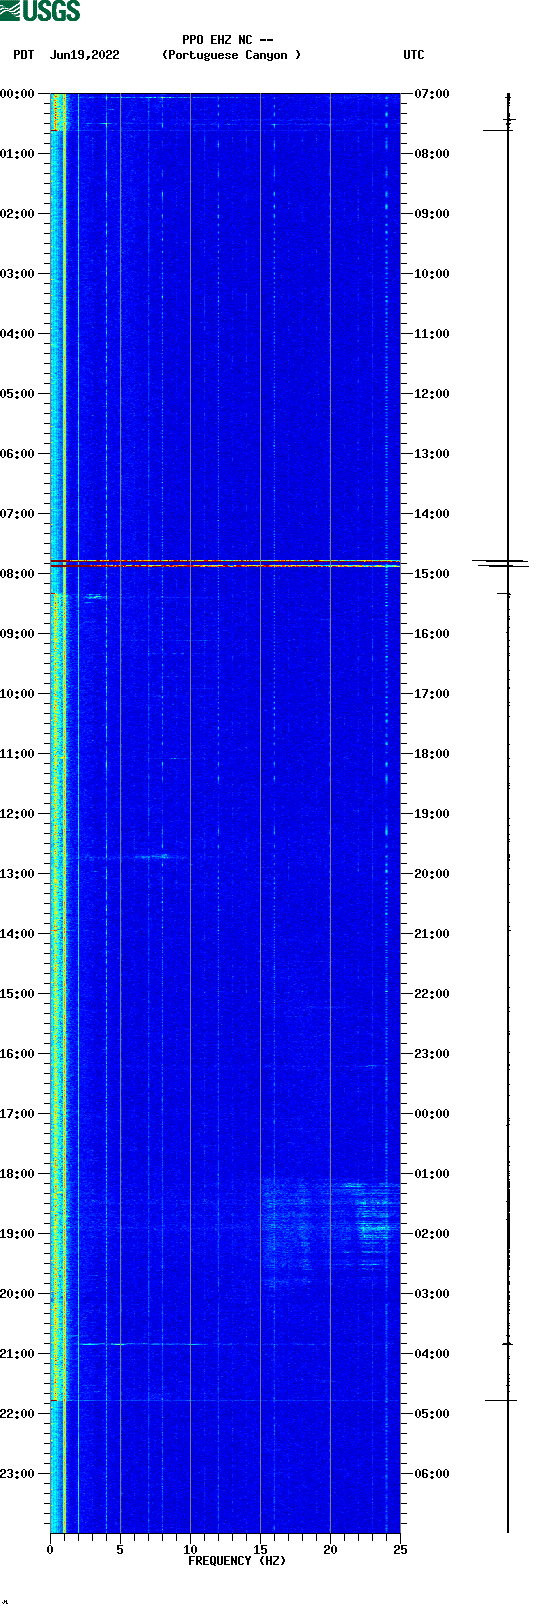Viewport: 552px width, 1613px height.
Task: Click the 11:00 PDT time label
Action: [17, 753]
